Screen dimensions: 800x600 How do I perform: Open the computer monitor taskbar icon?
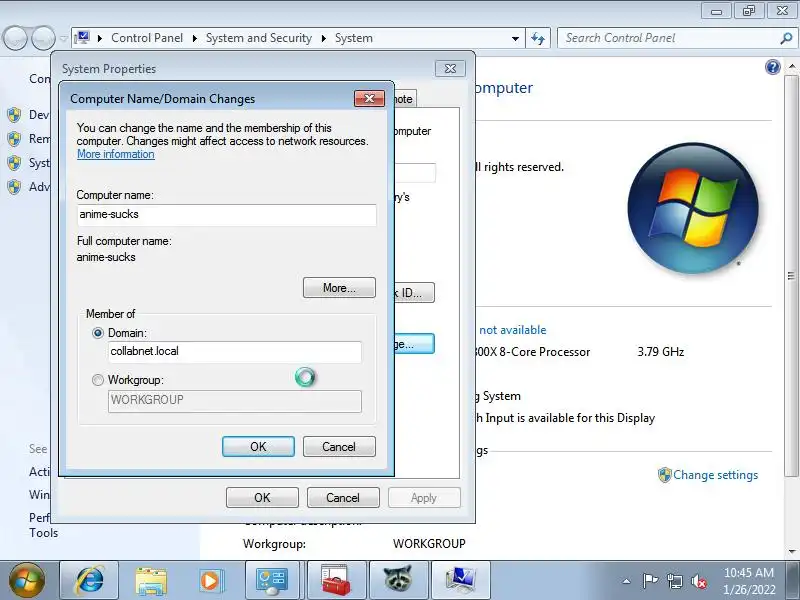coord(461,580)
